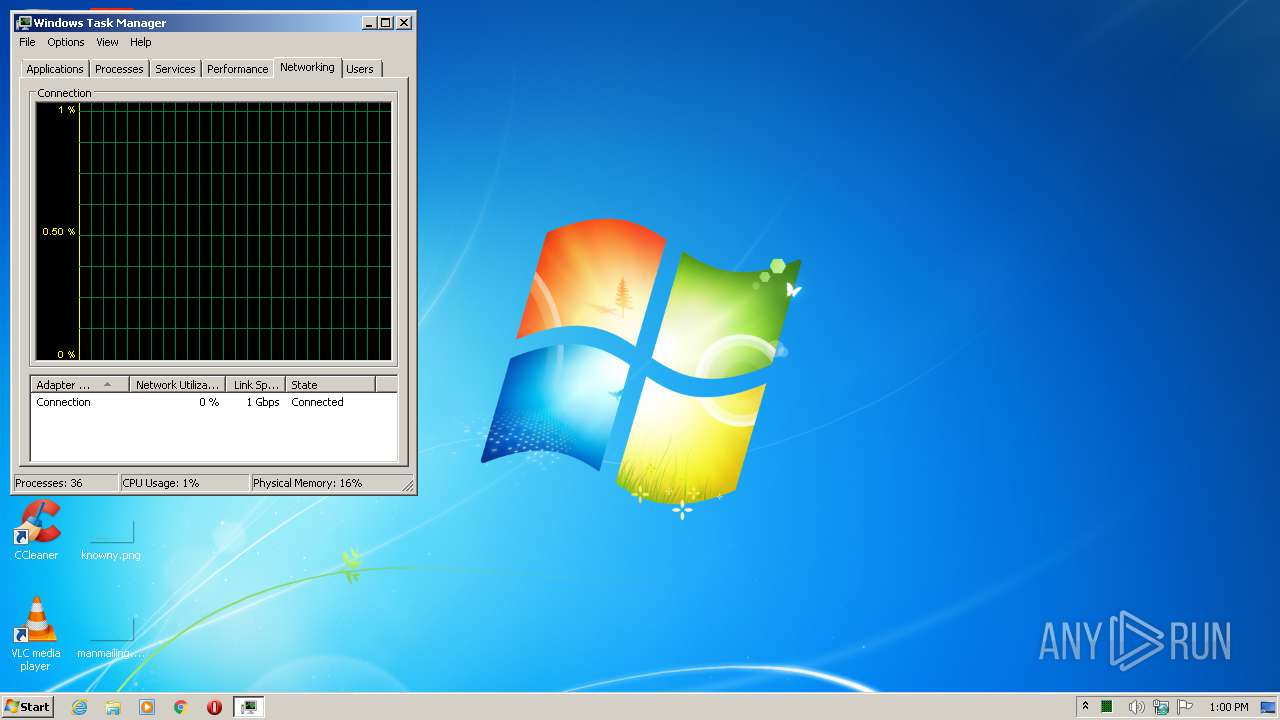Select the manmailing desktop file
The image size is (1280, 720).
[x=111, y=637]
